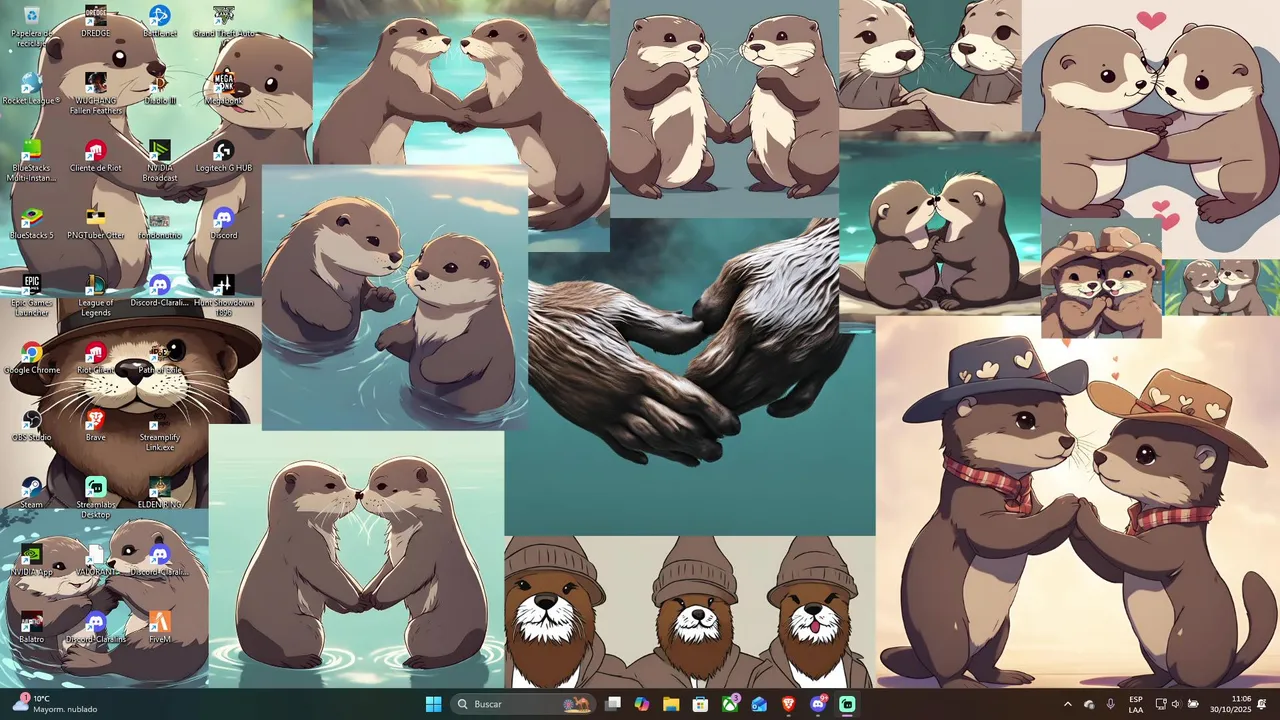Open the Rocket League desktop shortcut
Screen dimensions: 1280x720
tap(32, 88)
